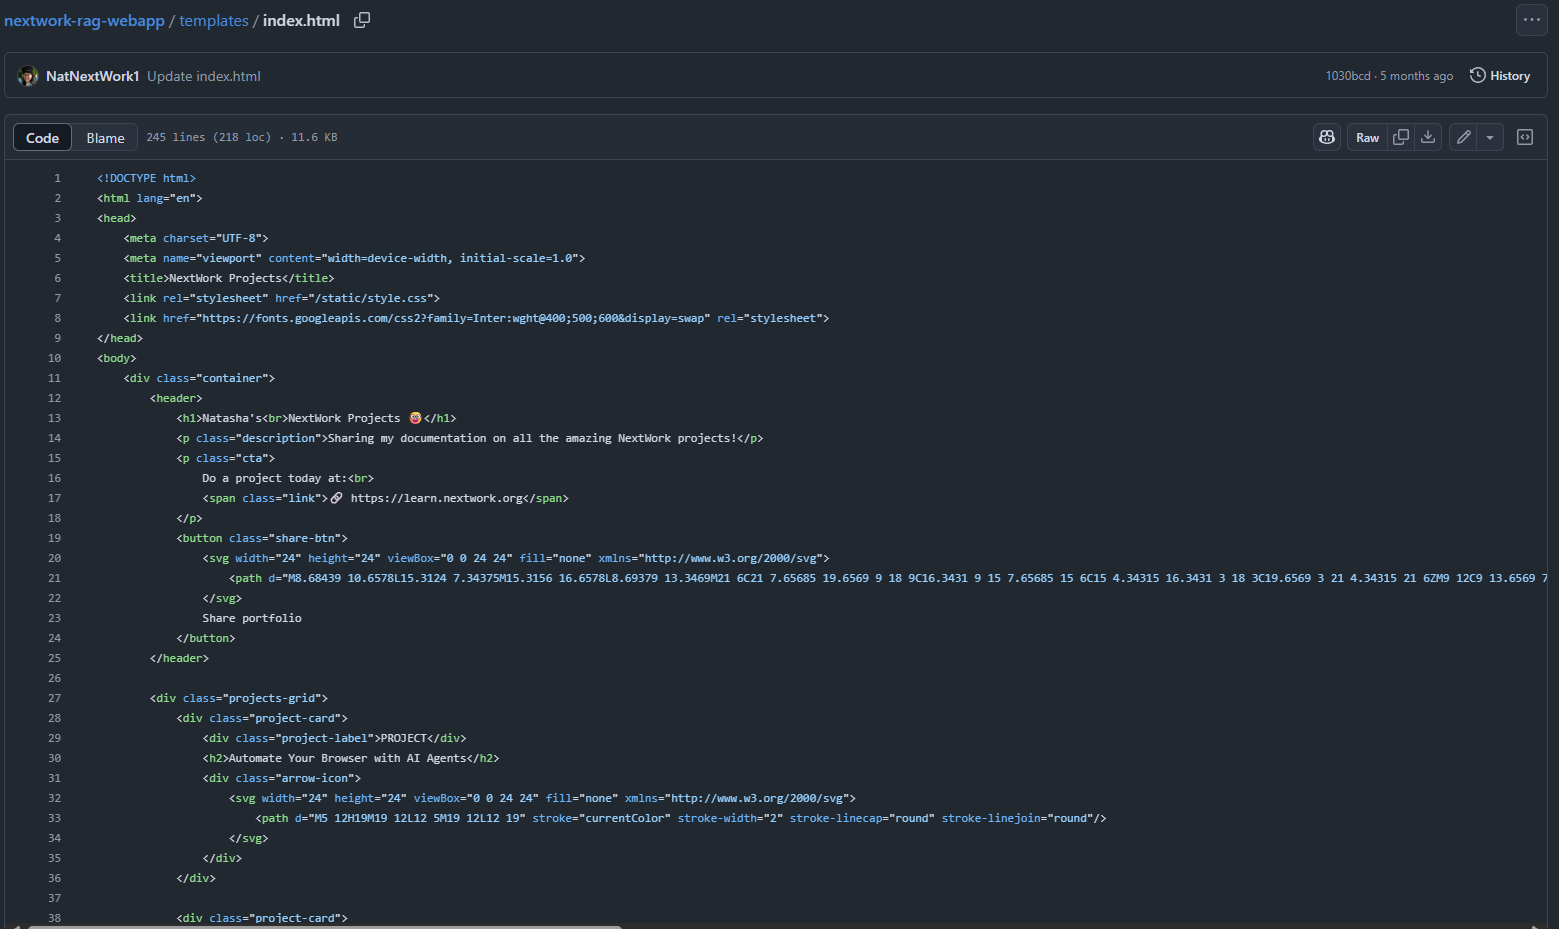
Task: Click the 'PROJECT' label text
Action: click(x=404, y=738)
